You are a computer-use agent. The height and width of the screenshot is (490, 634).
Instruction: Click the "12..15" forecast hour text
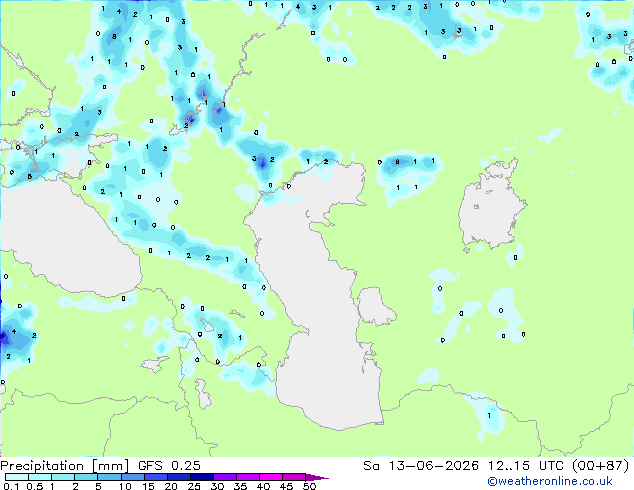[x=508, y=465]
